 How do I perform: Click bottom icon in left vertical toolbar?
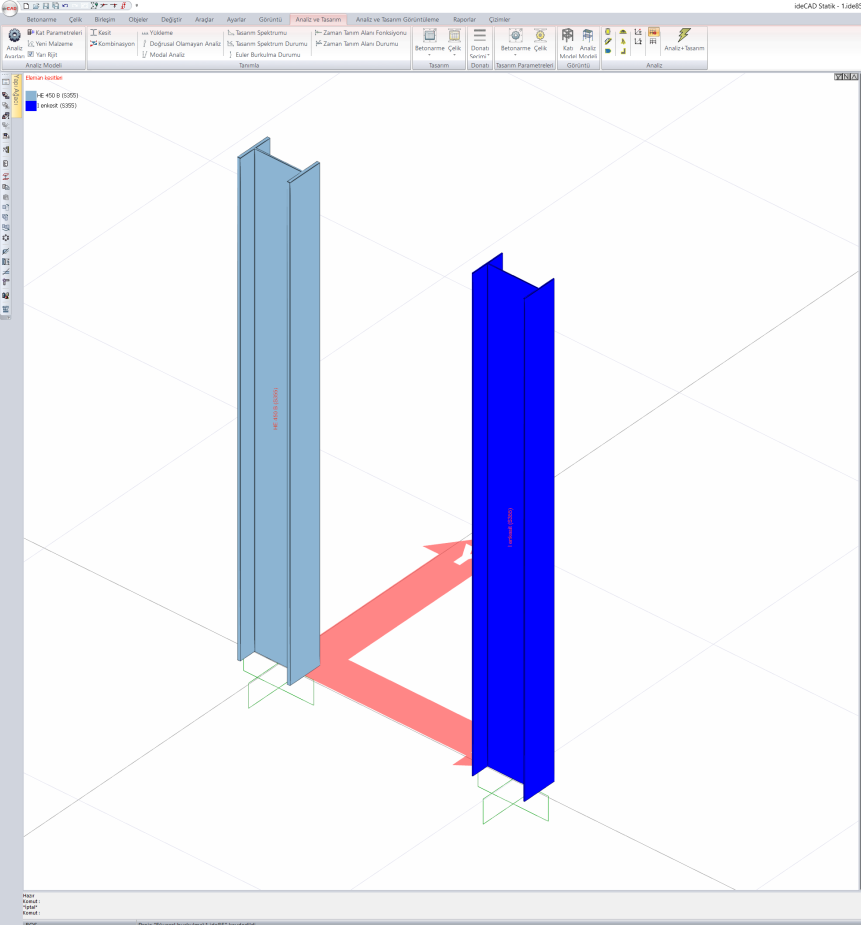pyautogui.click(x=6, y=309)
